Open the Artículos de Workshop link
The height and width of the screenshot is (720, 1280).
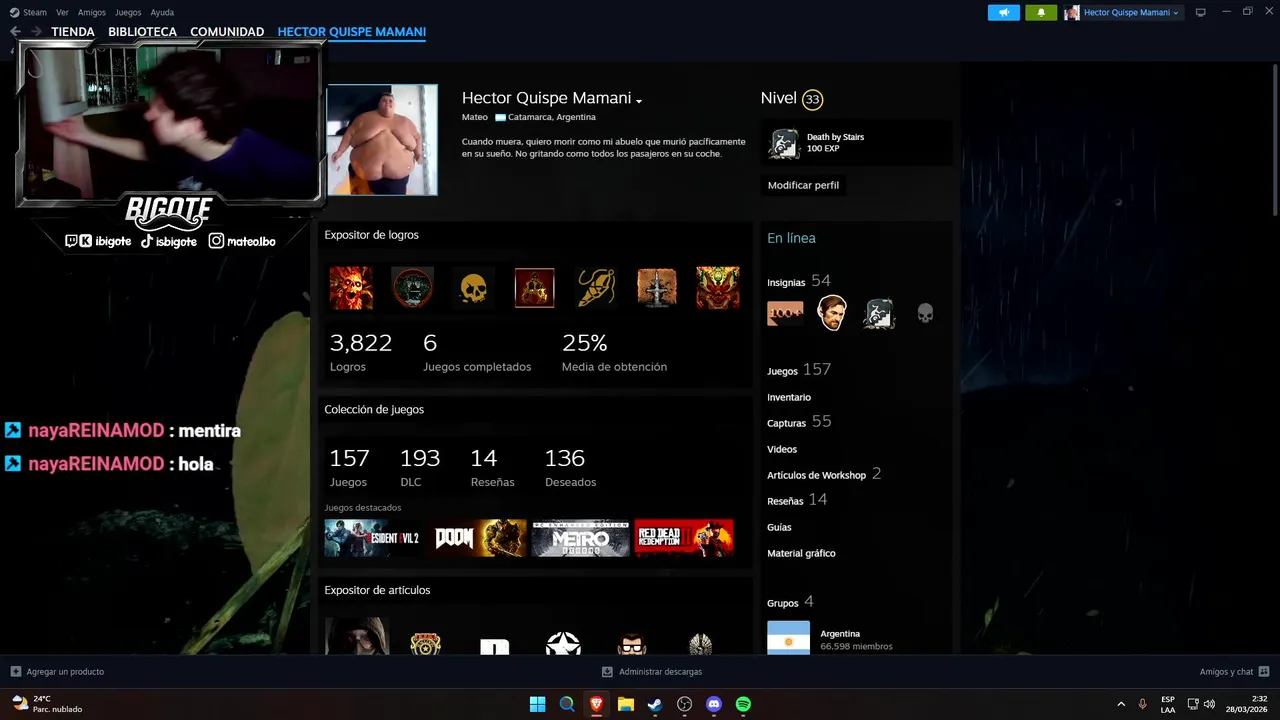point(816,475)
